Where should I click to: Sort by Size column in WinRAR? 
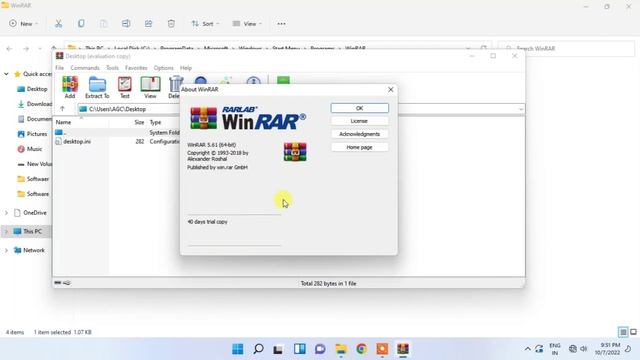[139, 122]
